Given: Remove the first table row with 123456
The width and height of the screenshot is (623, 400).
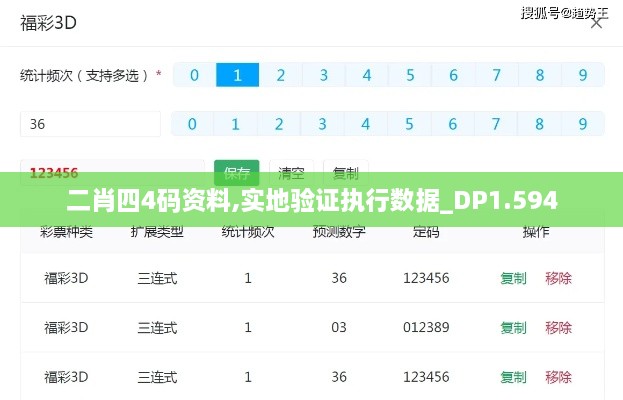Looking at the screenshot, I should [x=558, y=278].
